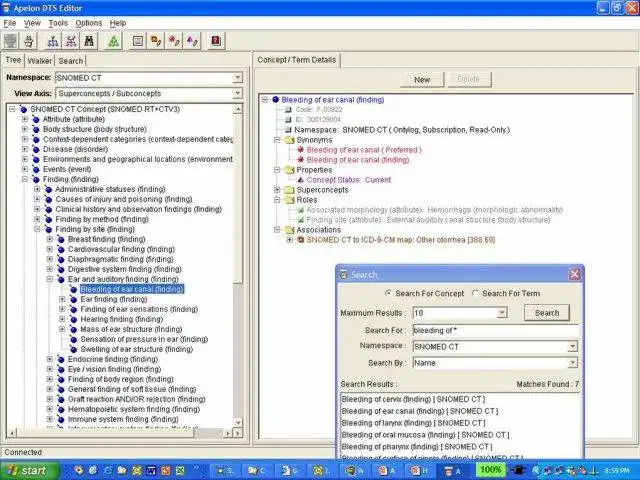The height and width of the screenshot is (480, 640).
Task: Click the Properties folder icon
Action: click(x=289, y=170)
